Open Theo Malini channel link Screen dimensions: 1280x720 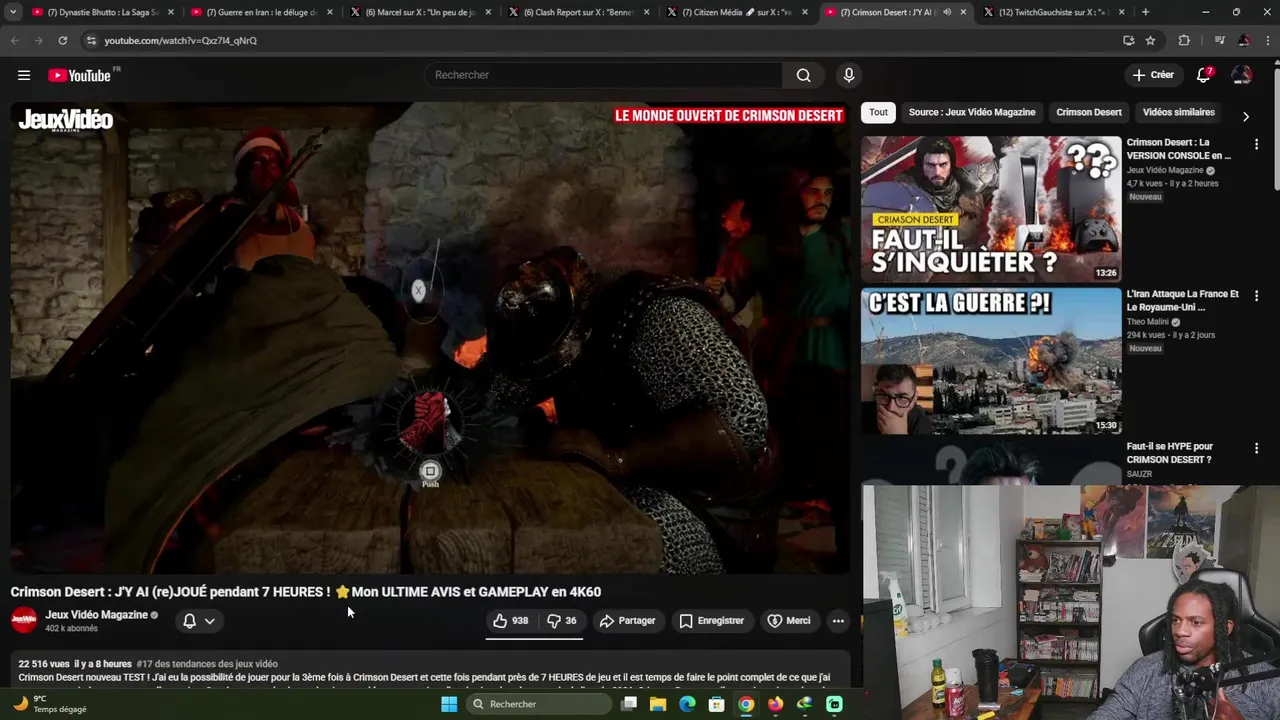click(x=1148, y=322)
